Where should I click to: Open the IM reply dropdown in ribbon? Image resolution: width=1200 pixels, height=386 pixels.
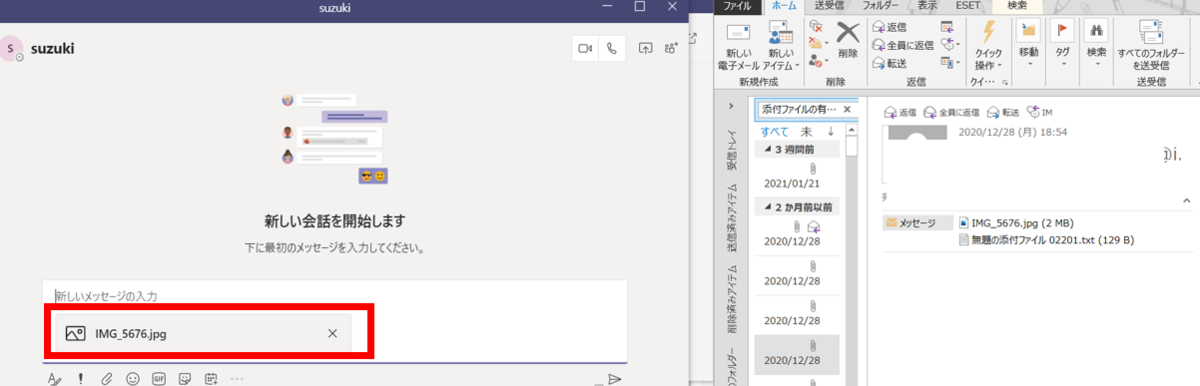pyautogui.click(x=951, y=45)
